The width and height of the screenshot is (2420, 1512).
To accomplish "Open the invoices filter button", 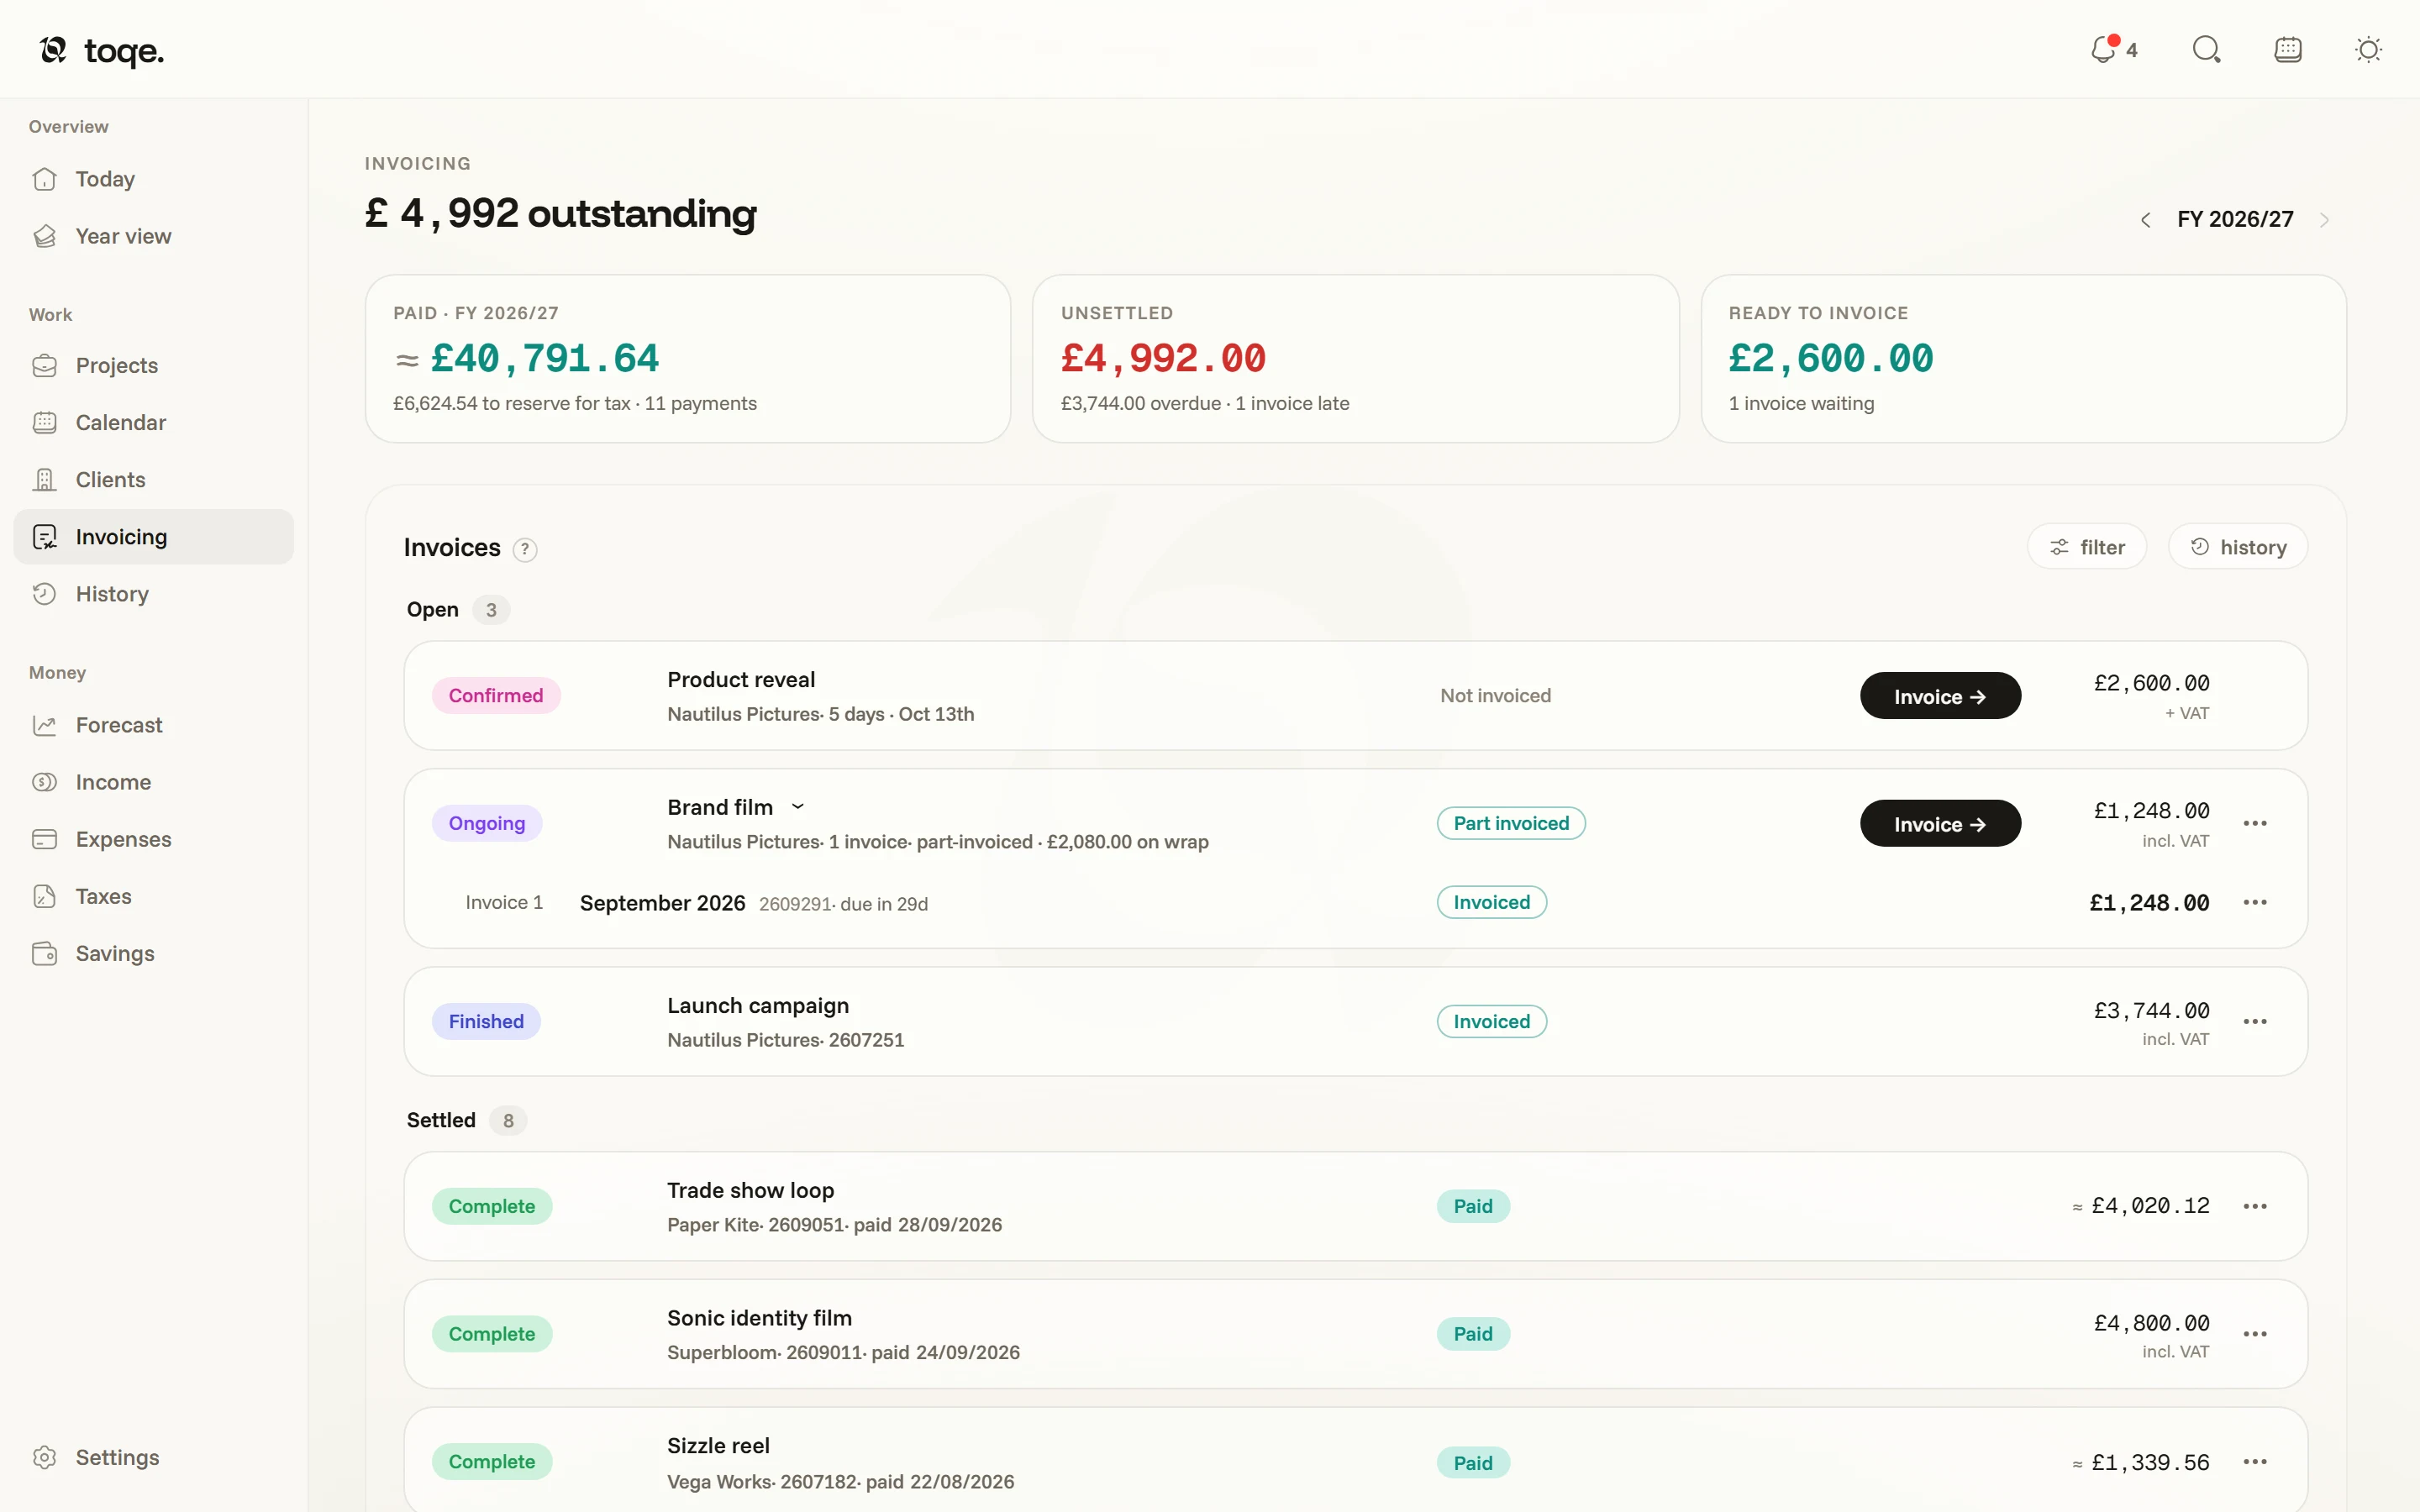I will 2087,547.
